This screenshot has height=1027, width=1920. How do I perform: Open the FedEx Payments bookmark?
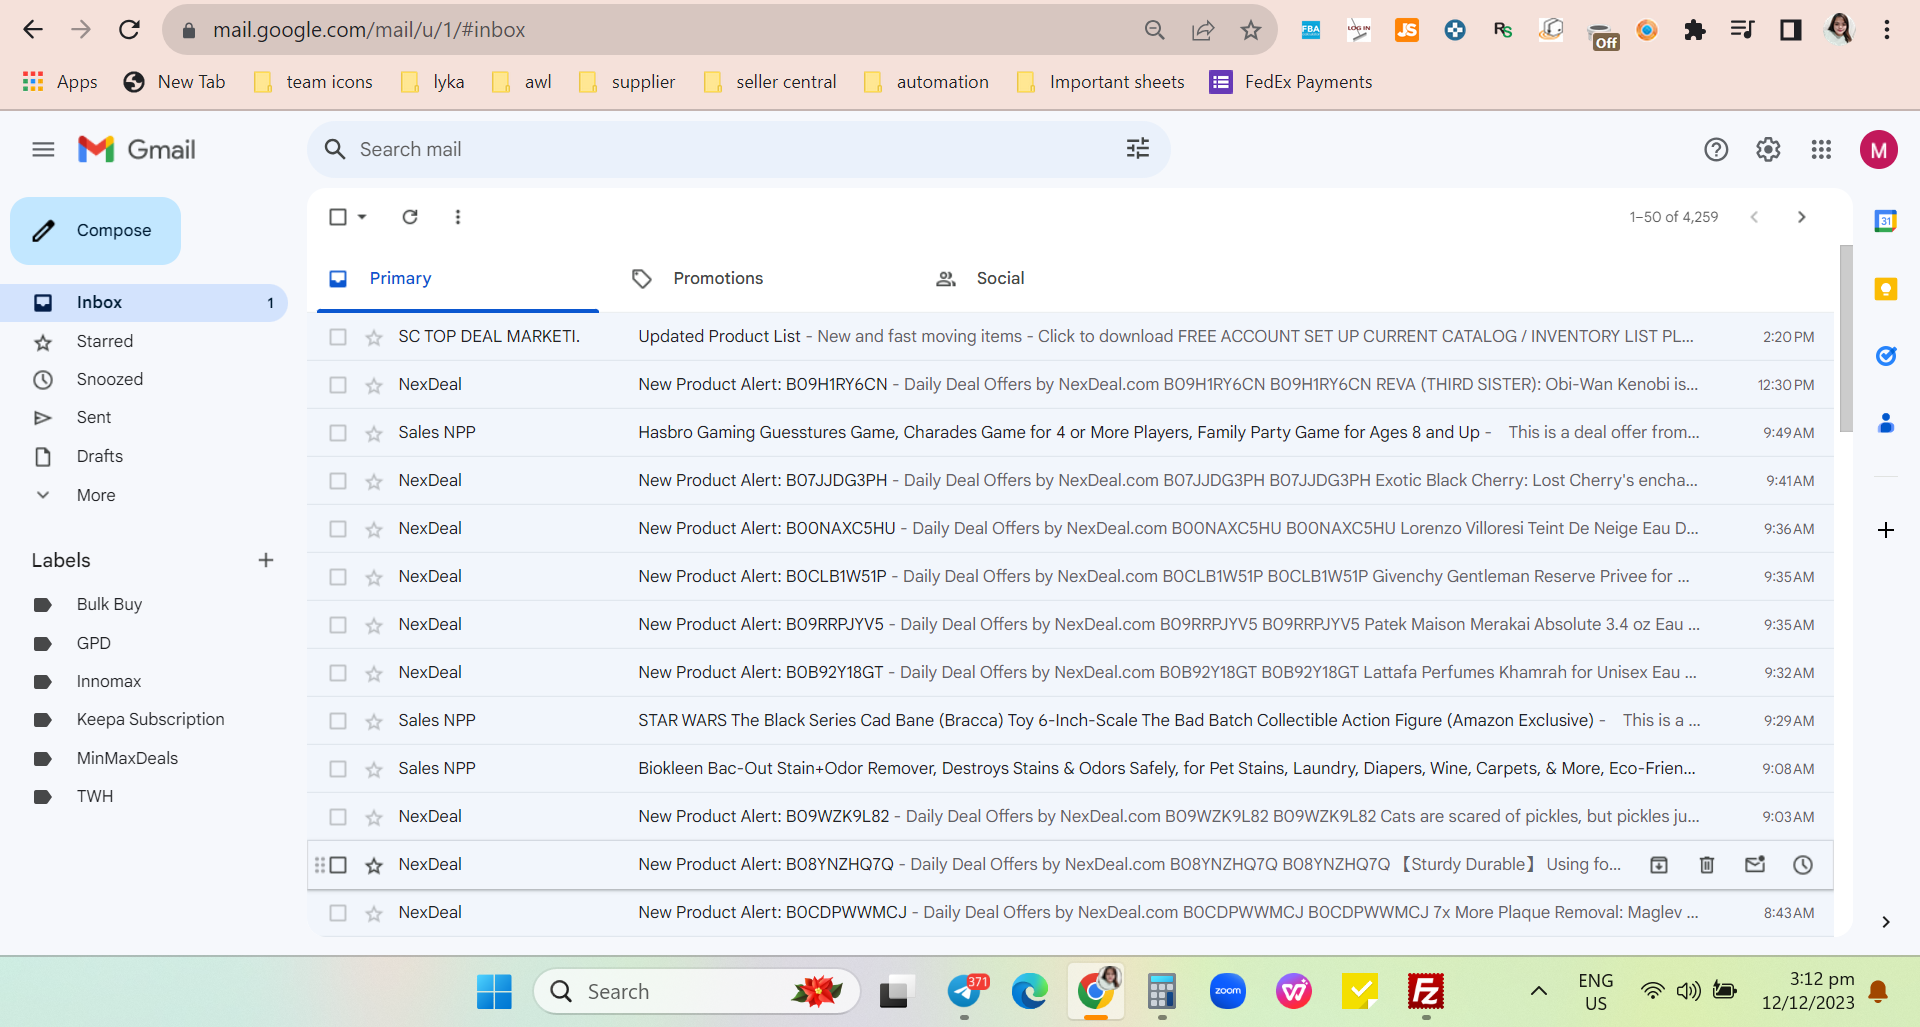1291,82
